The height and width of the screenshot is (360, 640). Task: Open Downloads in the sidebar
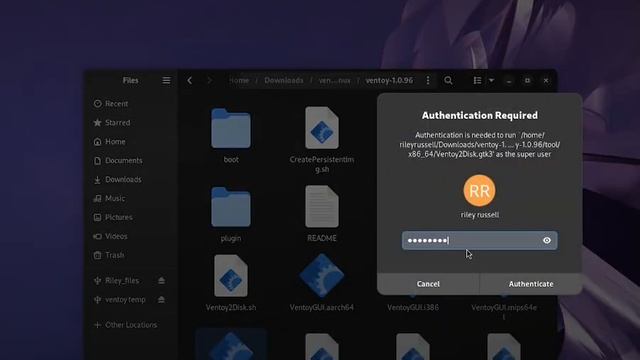tap(131, 180)
